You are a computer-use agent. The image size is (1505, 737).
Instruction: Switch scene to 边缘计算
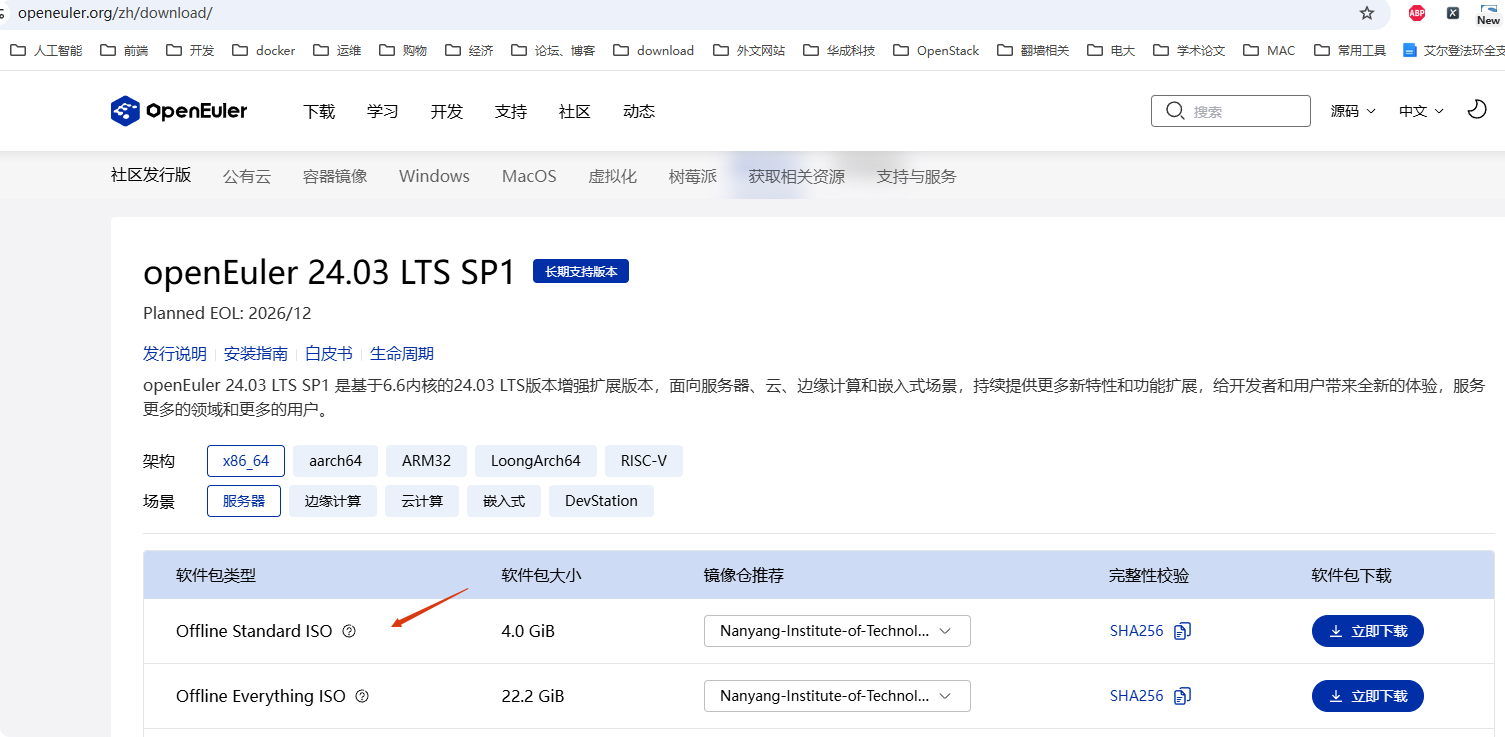coord(333,500)
